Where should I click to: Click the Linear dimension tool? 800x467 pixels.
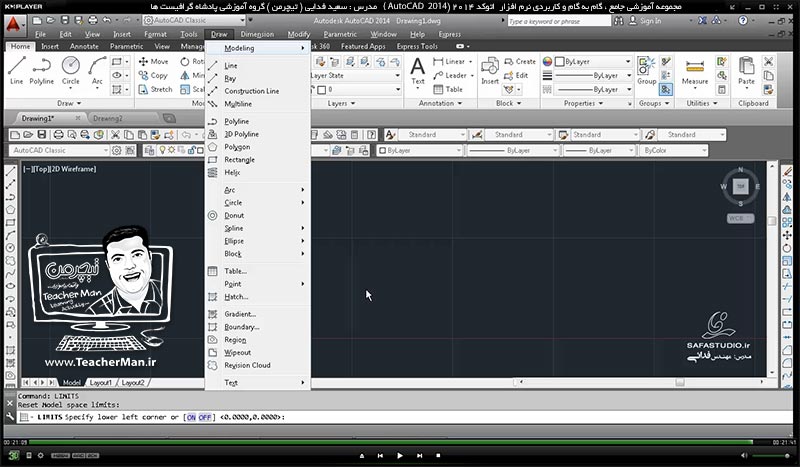click(x=449, y=61)
